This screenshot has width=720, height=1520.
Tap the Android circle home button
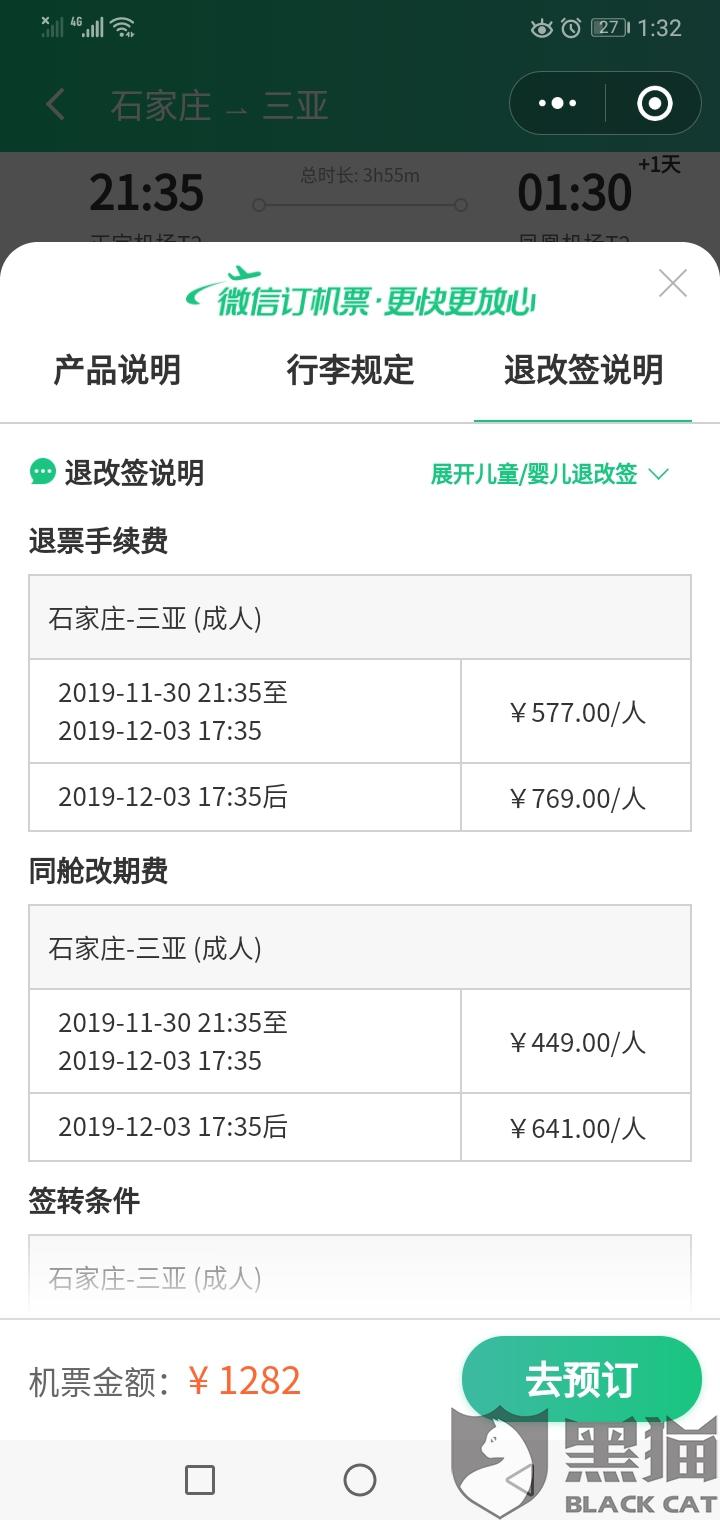(x=360, y=1480)
